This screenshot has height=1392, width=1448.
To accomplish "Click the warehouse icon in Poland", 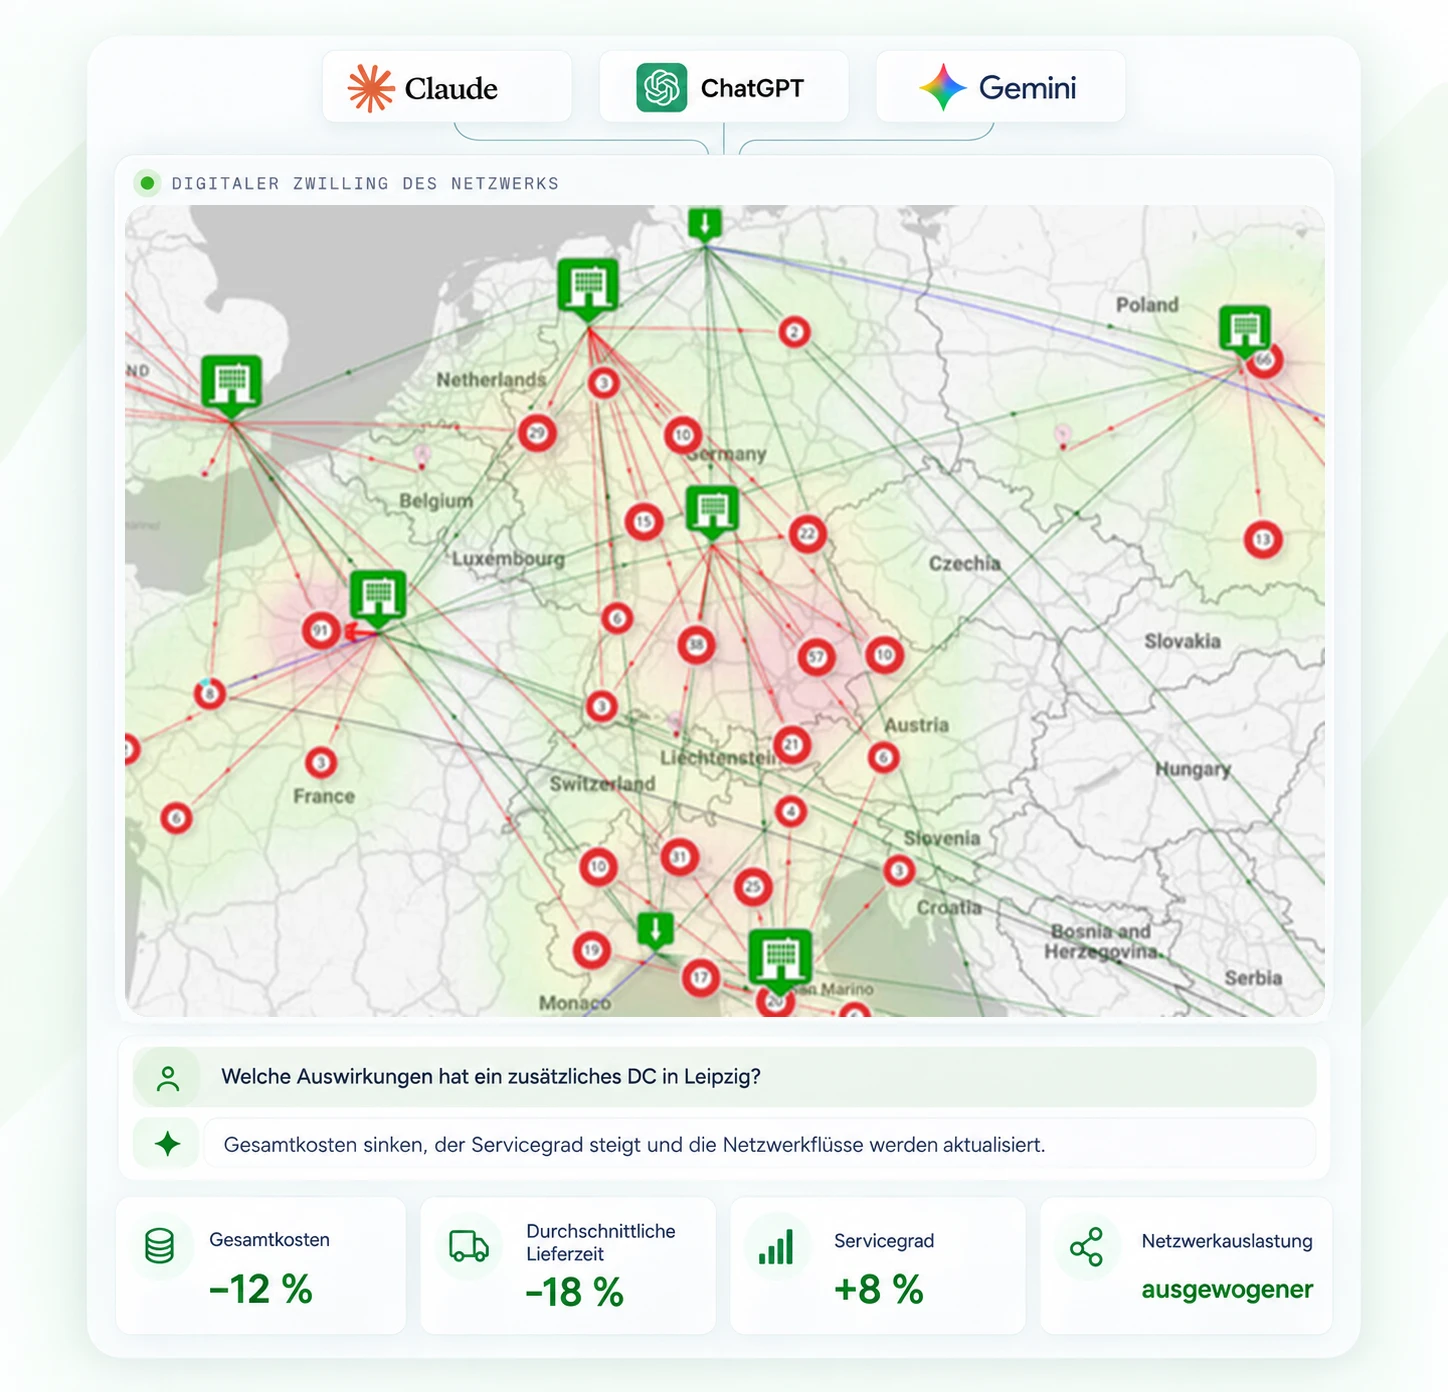I will 1244,330.
